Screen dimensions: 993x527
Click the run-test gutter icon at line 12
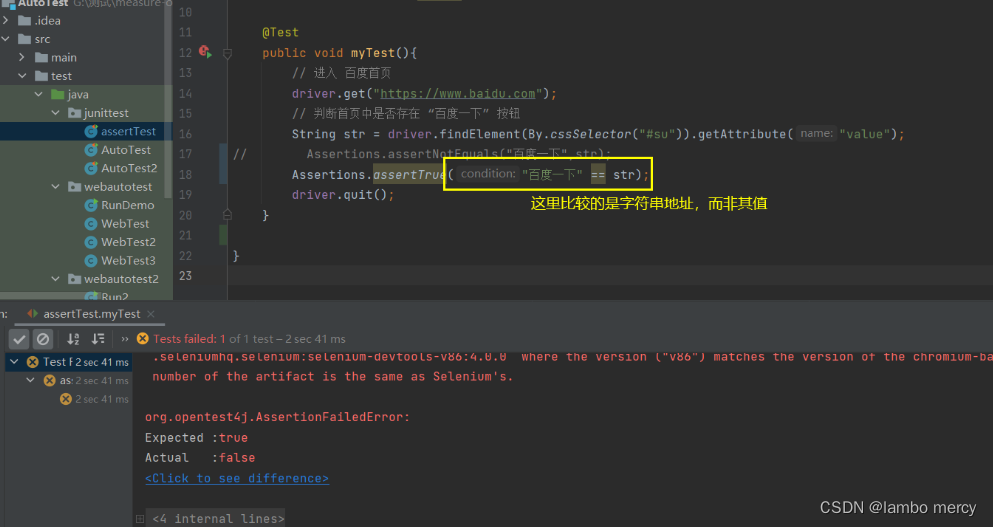(205, 51)
